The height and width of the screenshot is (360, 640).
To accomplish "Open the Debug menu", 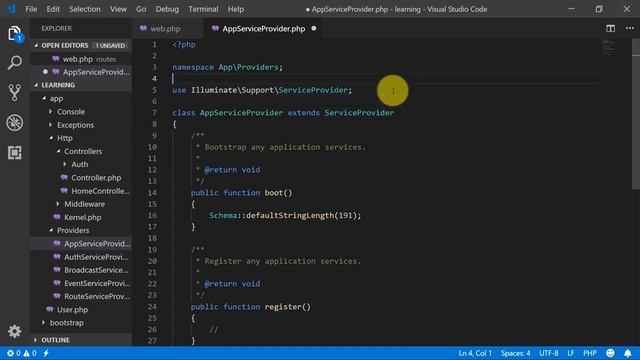I will (167, 9).
